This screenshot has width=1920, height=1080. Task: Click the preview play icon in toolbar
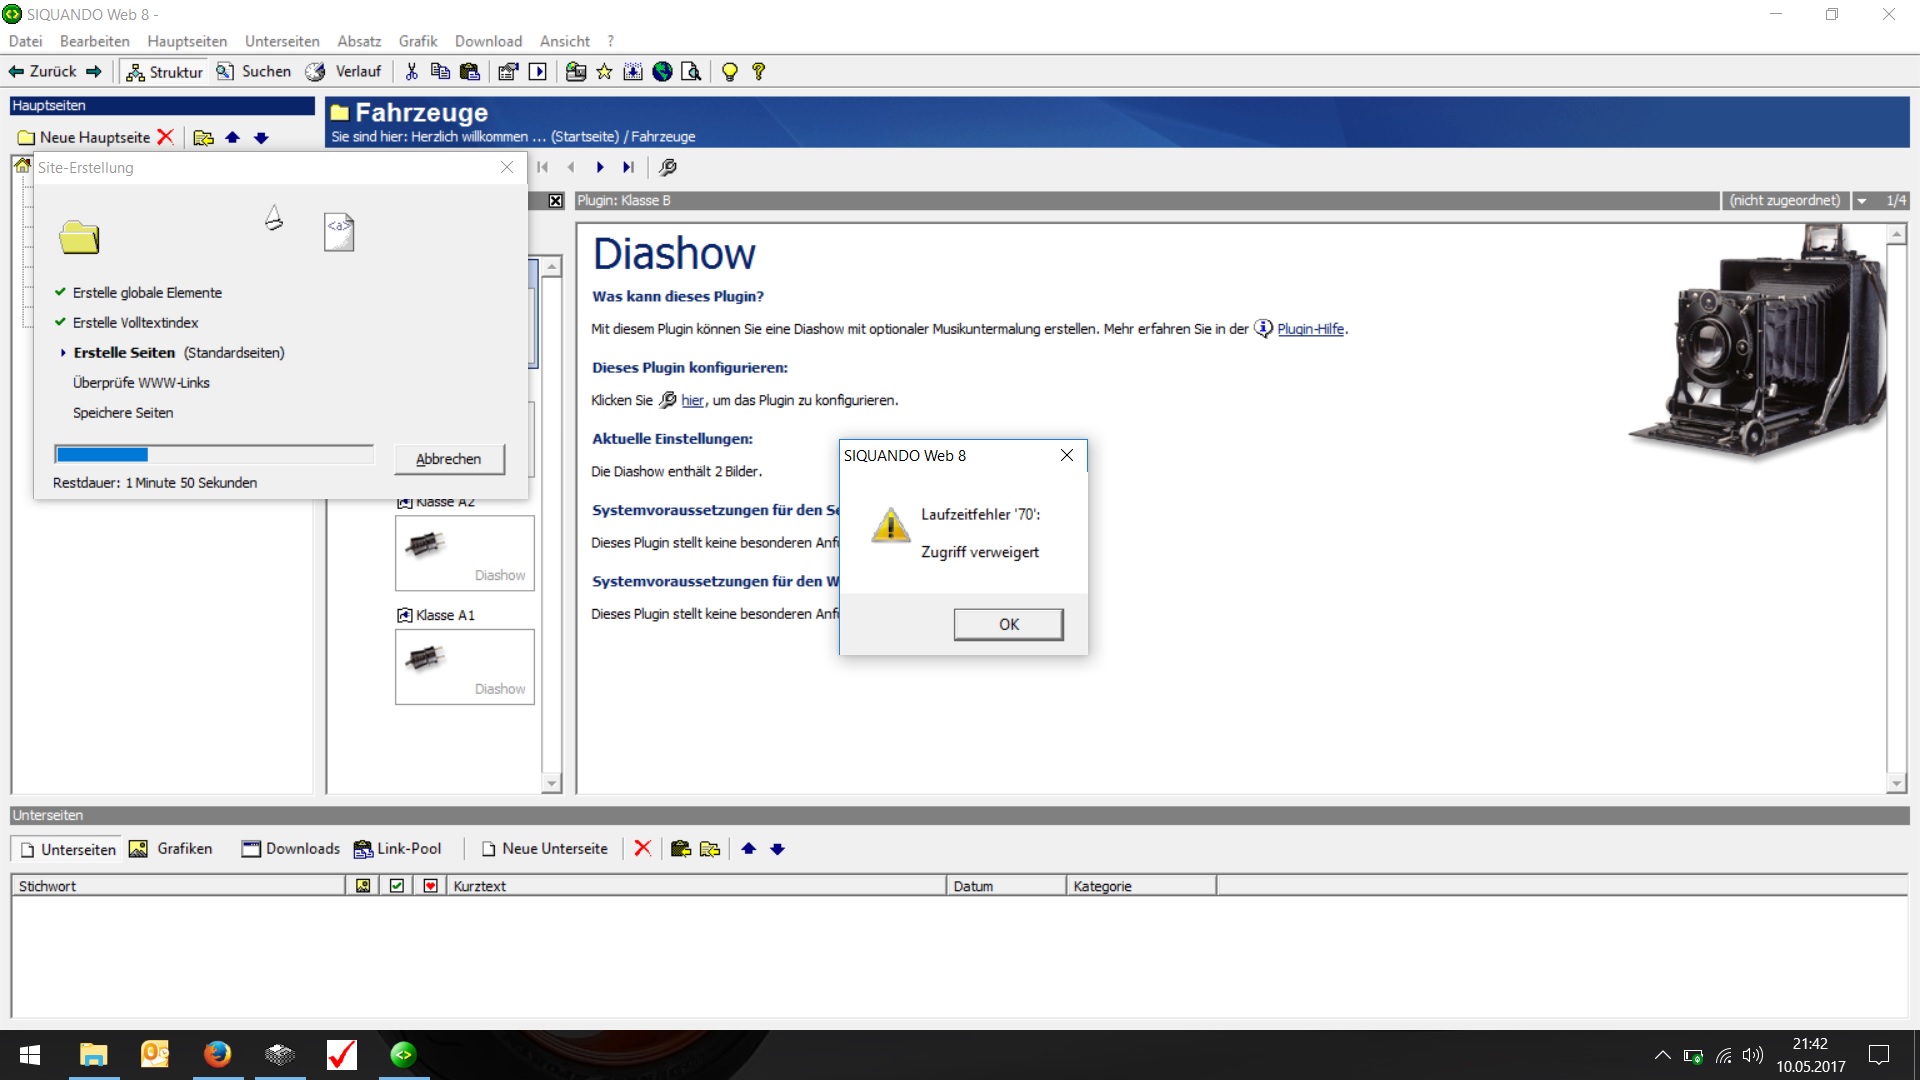tap(538, 71)
